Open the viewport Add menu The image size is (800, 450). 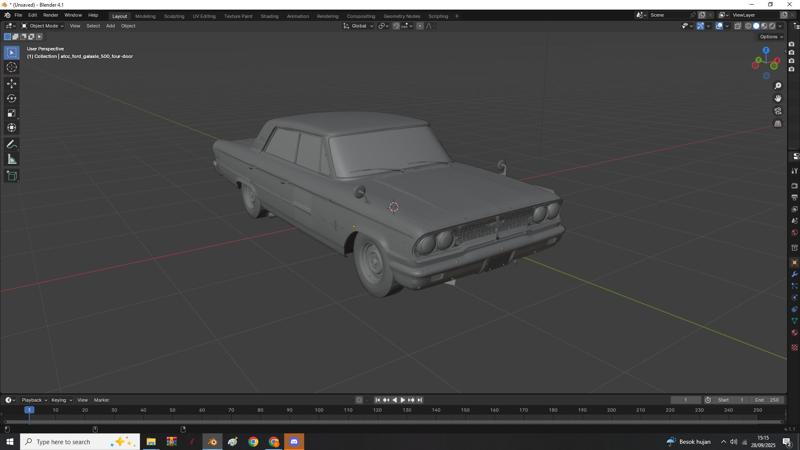pos(110,26)
